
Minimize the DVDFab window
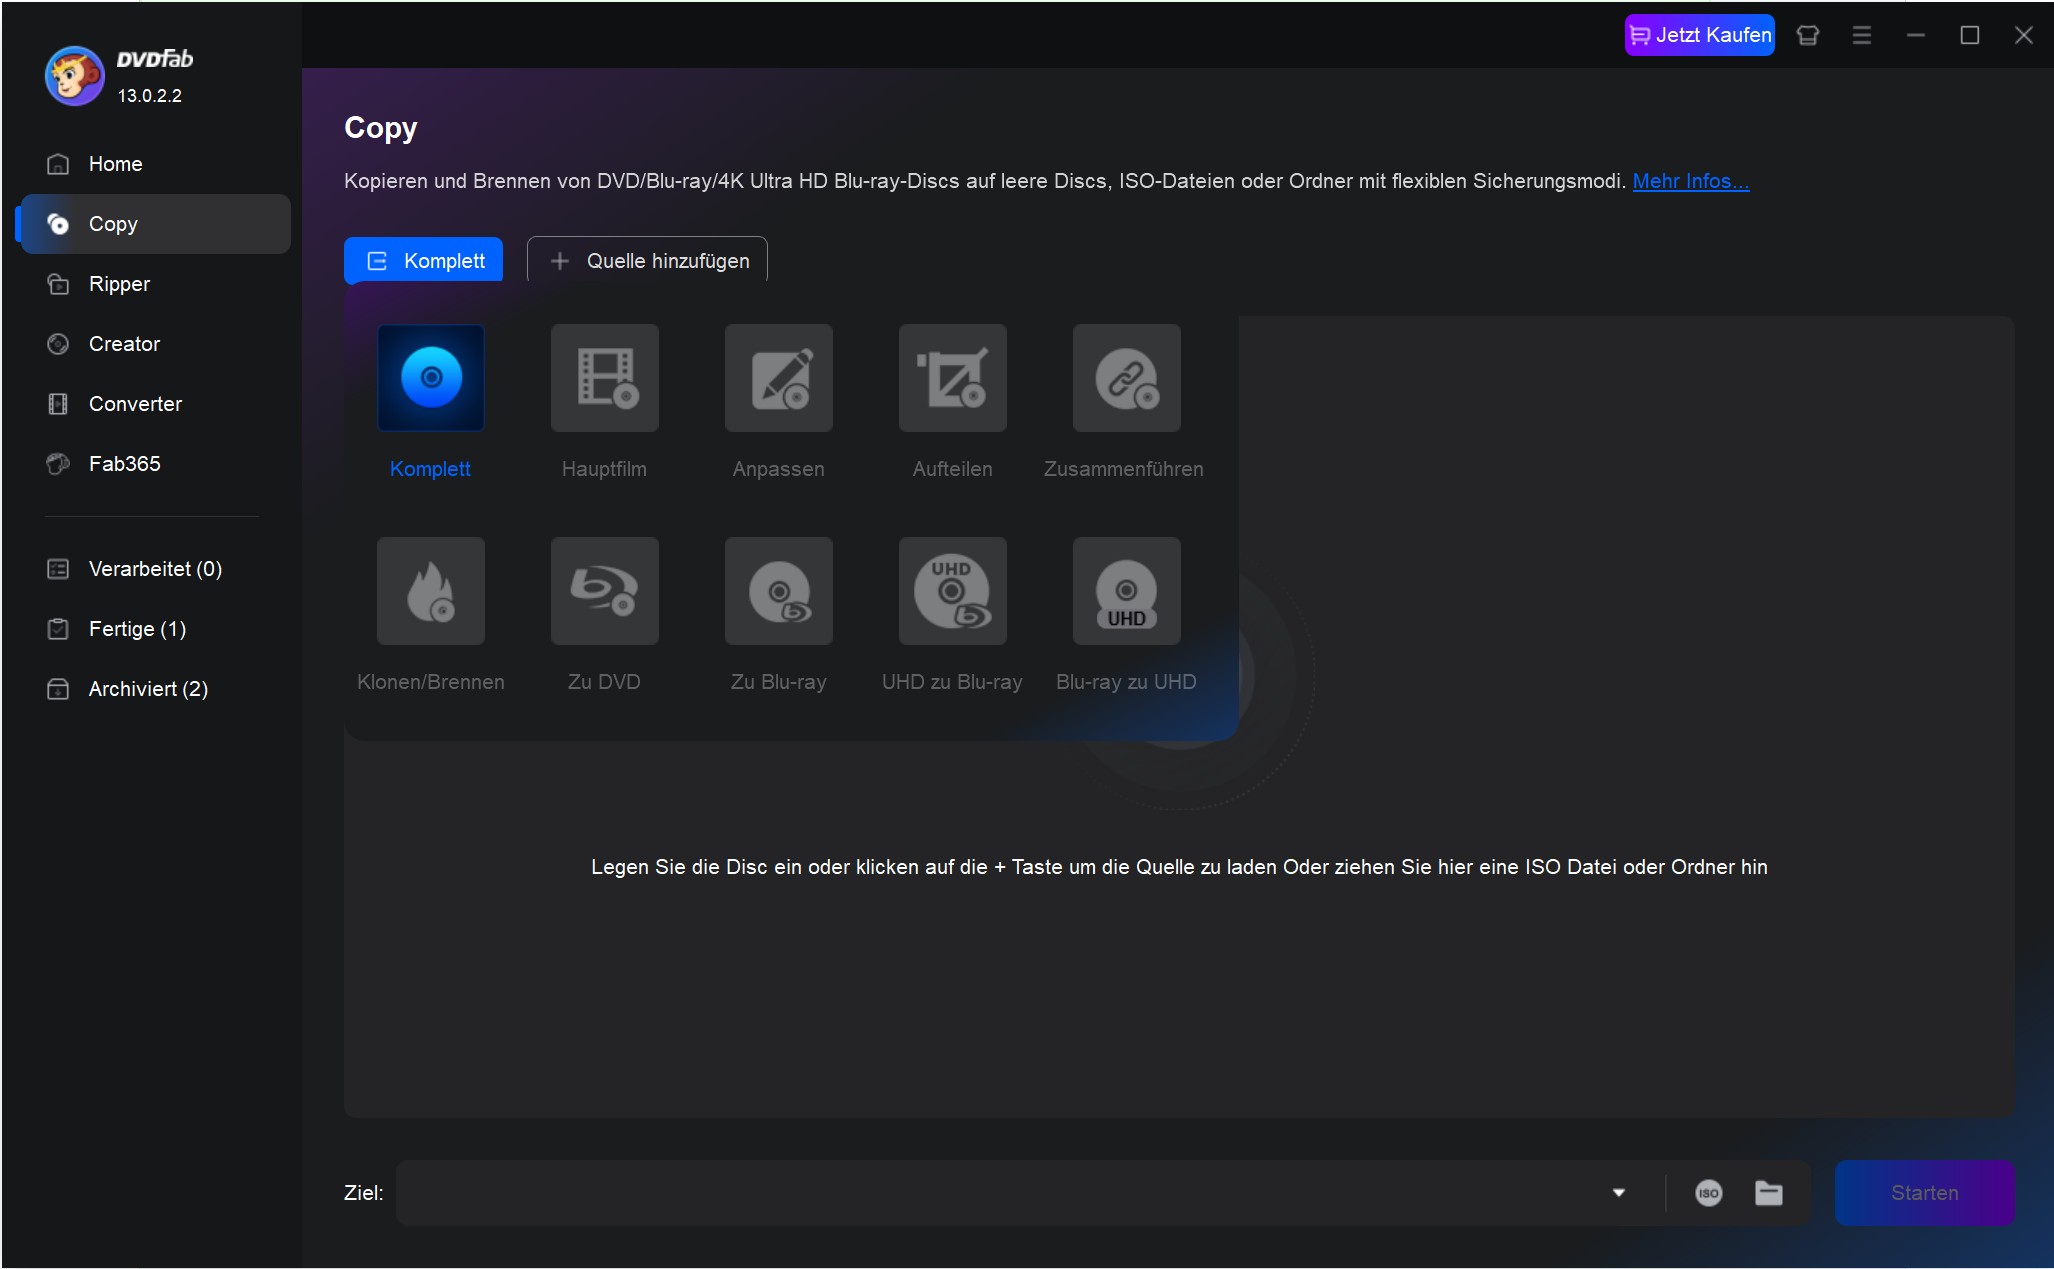[1915, 35]
